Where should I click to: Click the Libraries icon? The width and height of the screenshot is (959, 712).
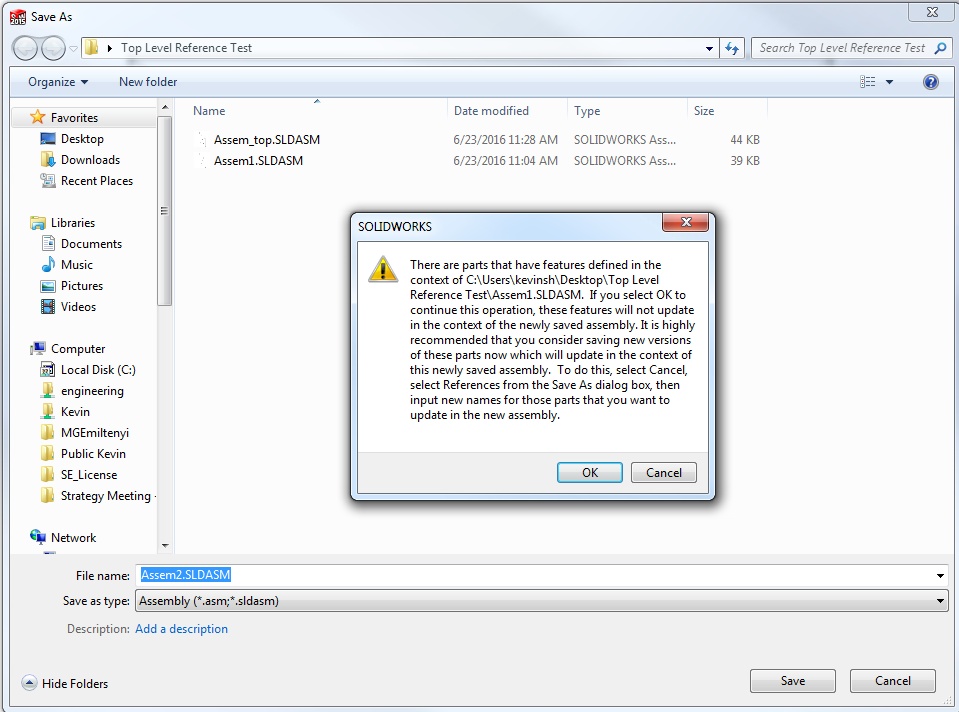38,223
